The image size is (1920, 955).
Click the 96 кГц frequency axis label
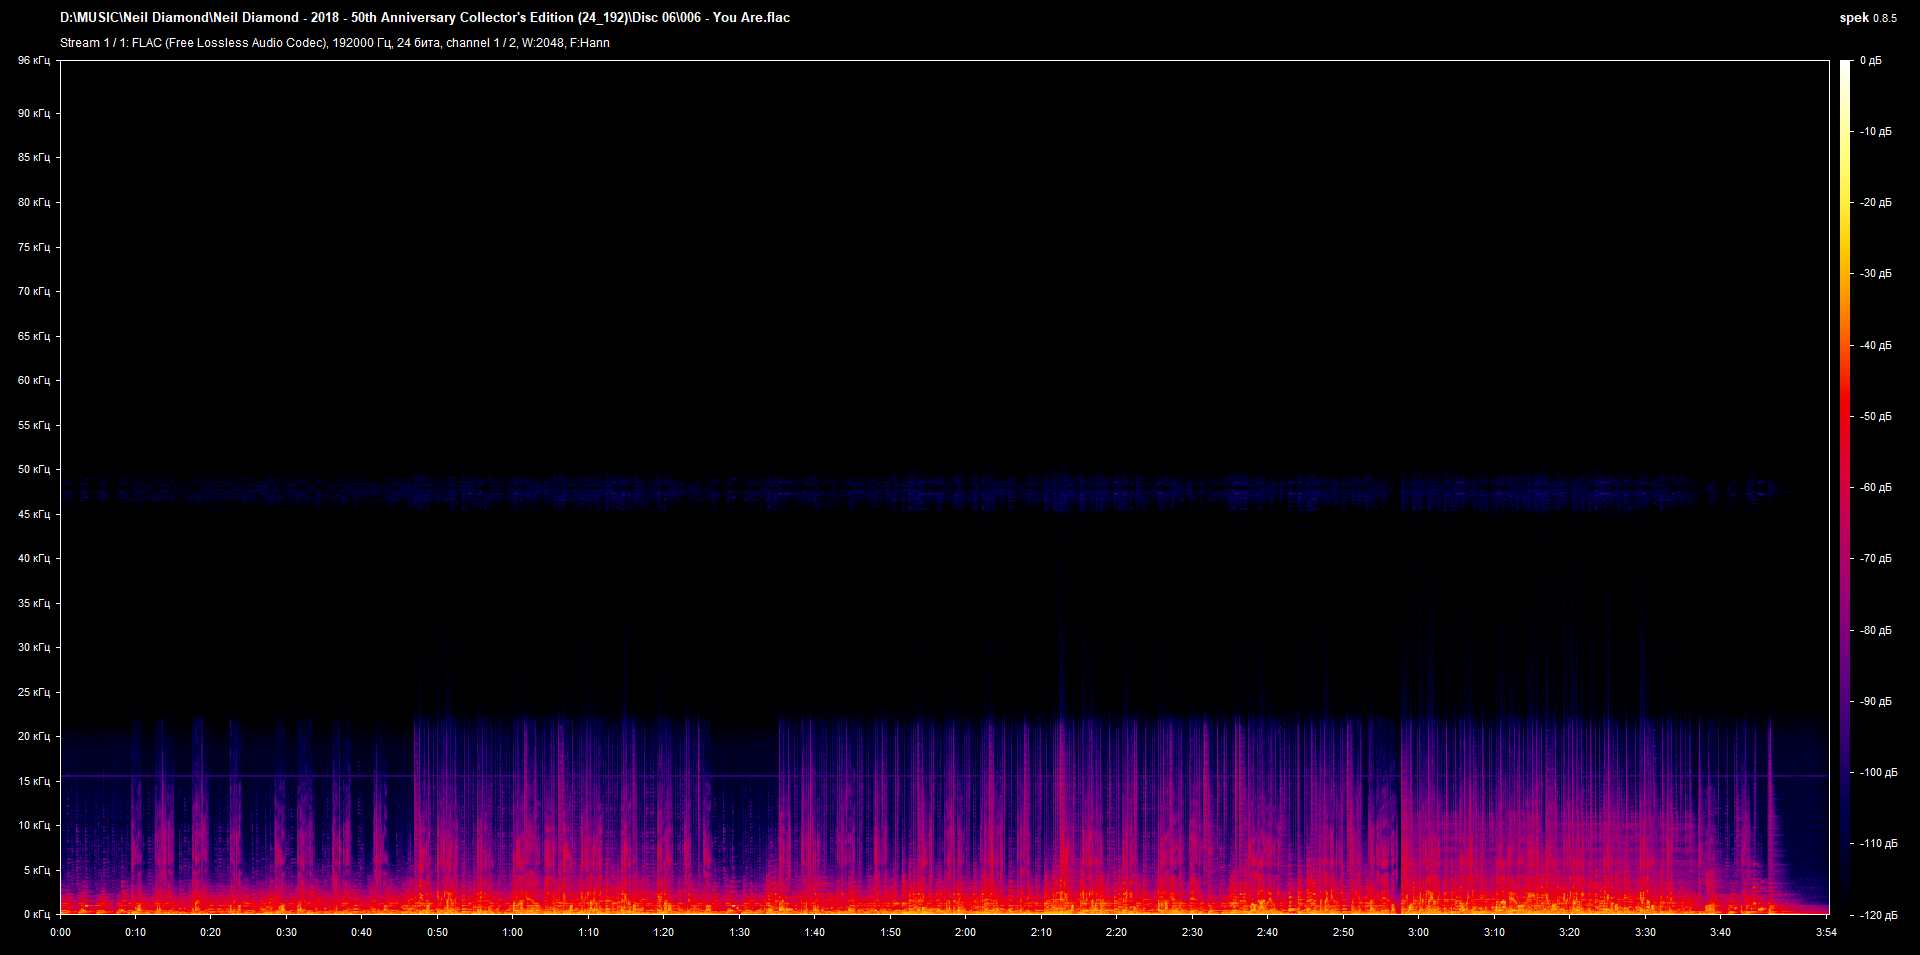tap(33, 60)
